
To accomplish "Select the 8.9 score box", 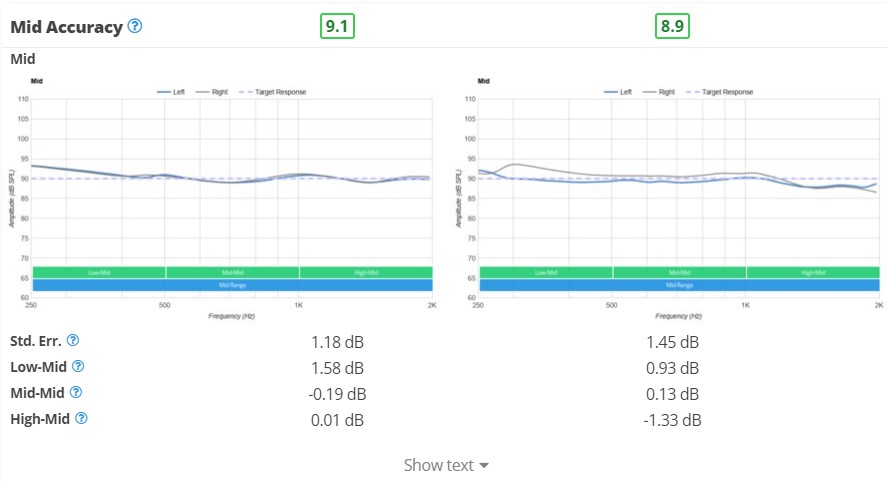I will pos(672,26).
